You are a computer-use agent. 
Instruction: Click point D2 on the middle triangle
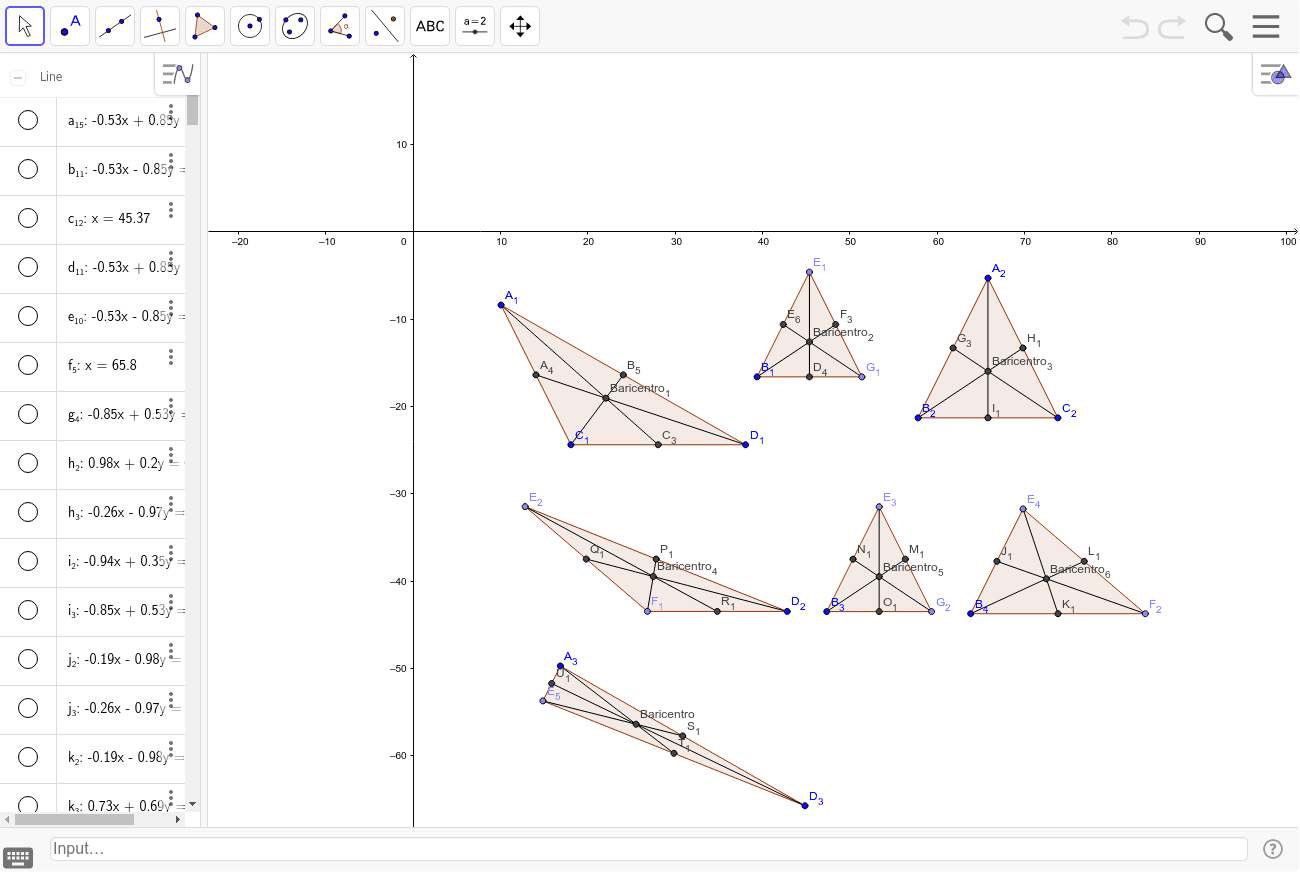click(787, 611)
